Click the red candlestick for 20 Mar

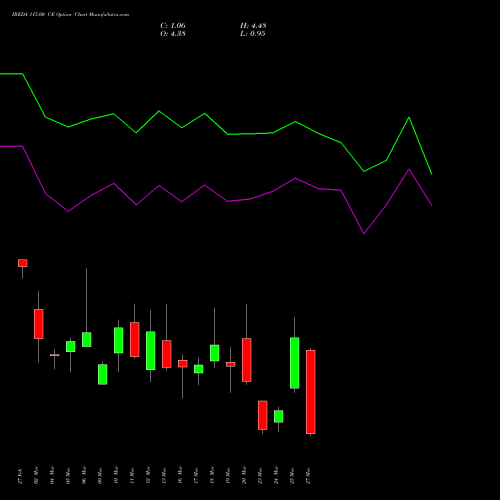tap(247, 360)
